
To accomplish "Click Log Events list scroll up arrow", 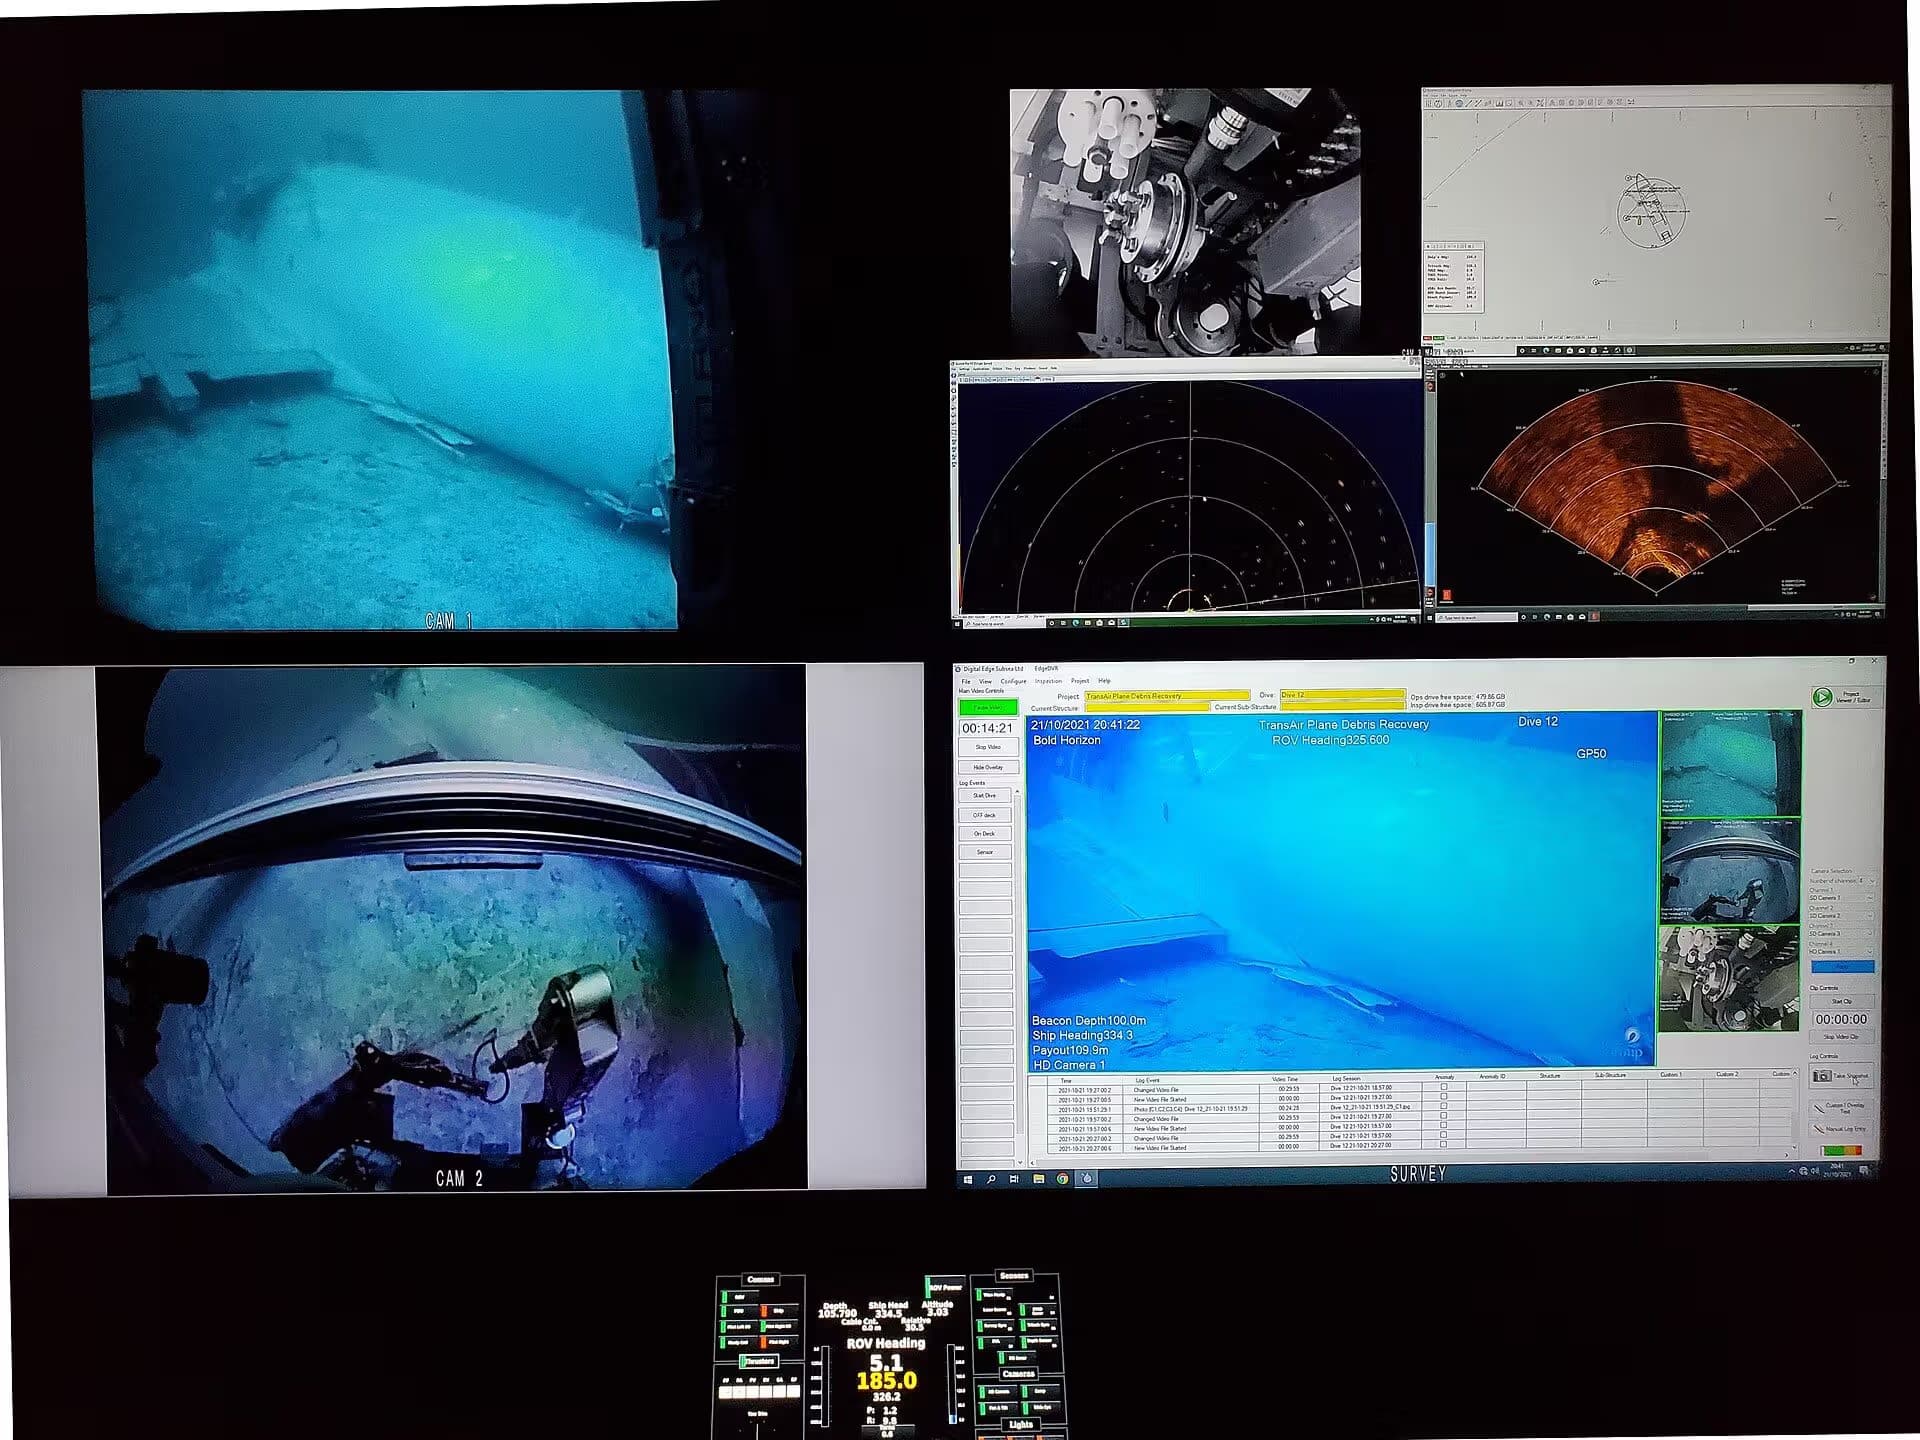I will (x=1018, y=792).
